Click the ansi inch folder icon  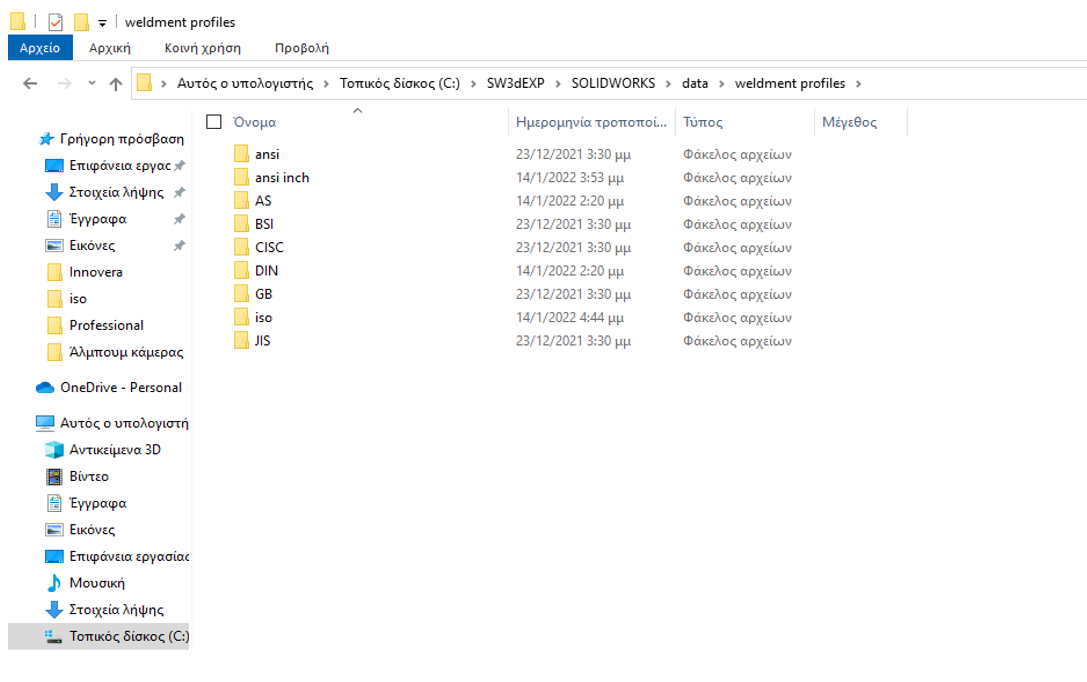point(240,178)
